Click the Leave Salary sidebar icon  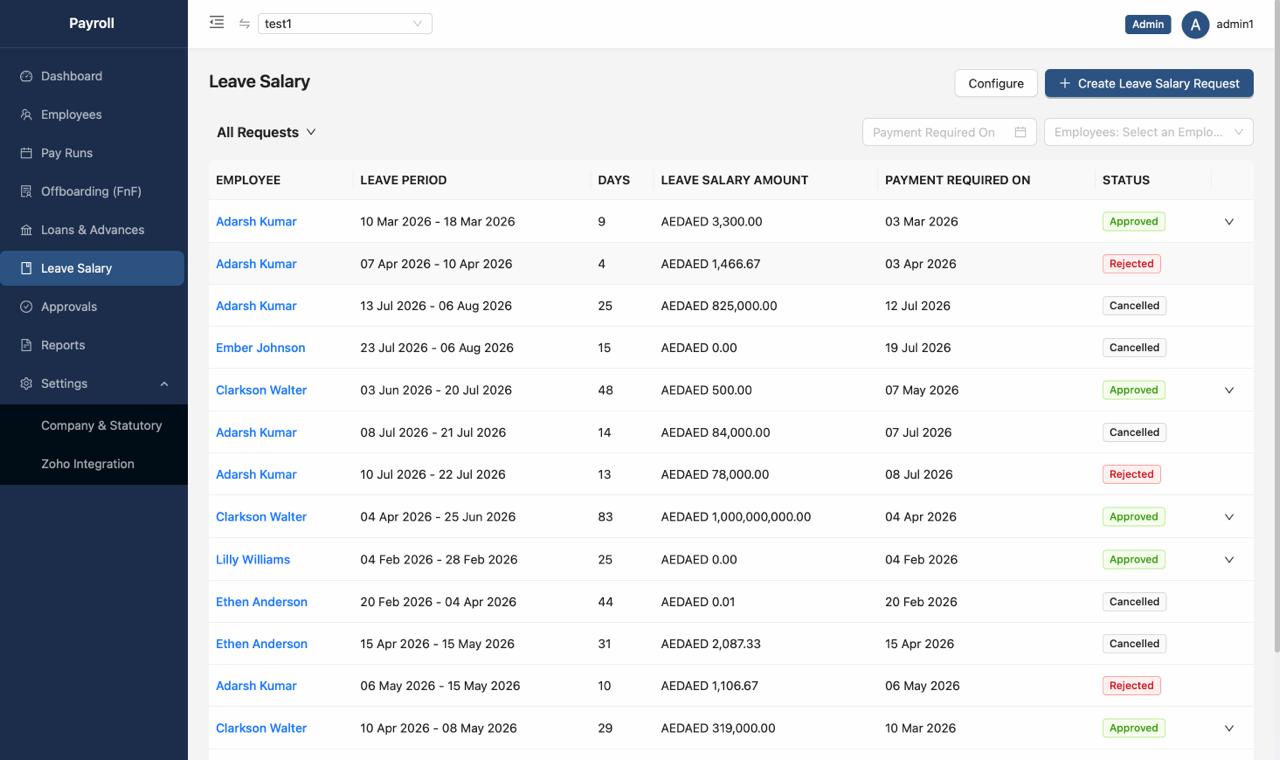[x=26, y=268]
